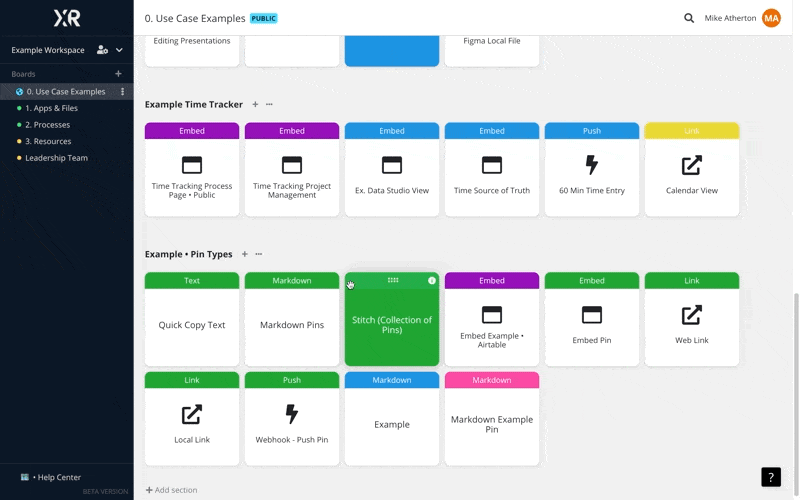This screenshot has width=800, height=500.
Task: Open Time Source of Truth embed pin
Action: tap(492, 169)
